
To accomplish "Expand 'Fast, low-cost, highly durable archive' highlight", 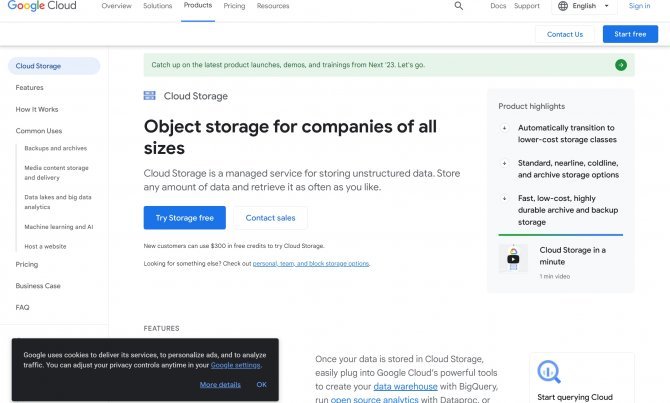I will [x=505, y=198].
